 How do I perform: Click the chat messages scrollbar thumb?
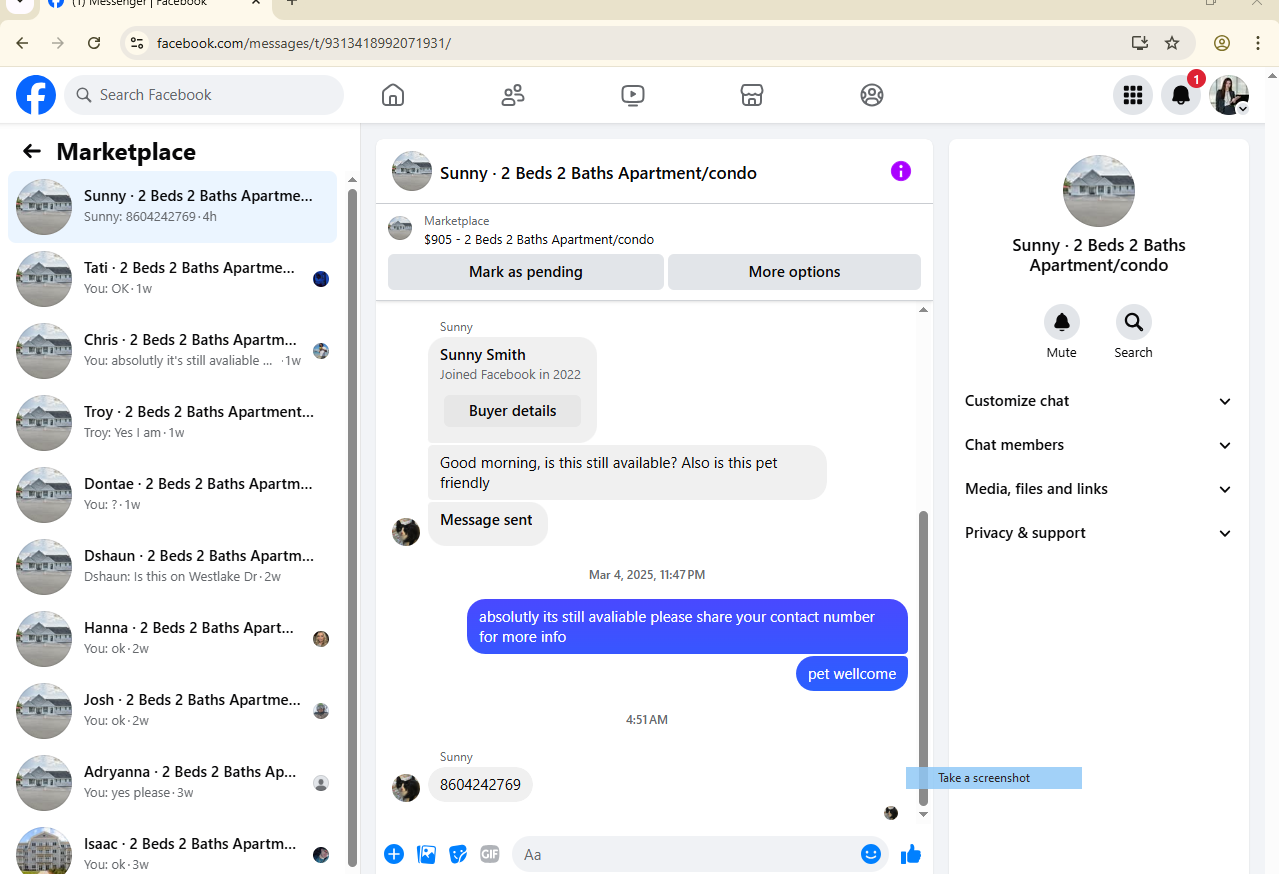click(x=923, y=658)
